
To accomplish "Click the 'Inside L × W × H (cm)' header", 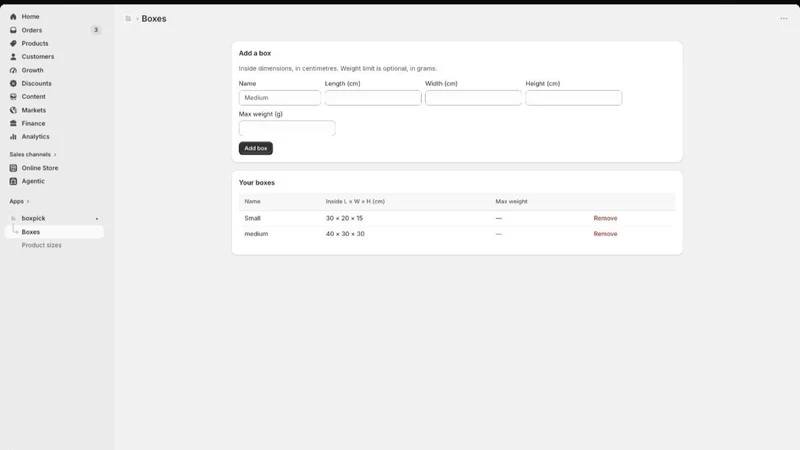I will pyautogui.click(x=355, y=202).
